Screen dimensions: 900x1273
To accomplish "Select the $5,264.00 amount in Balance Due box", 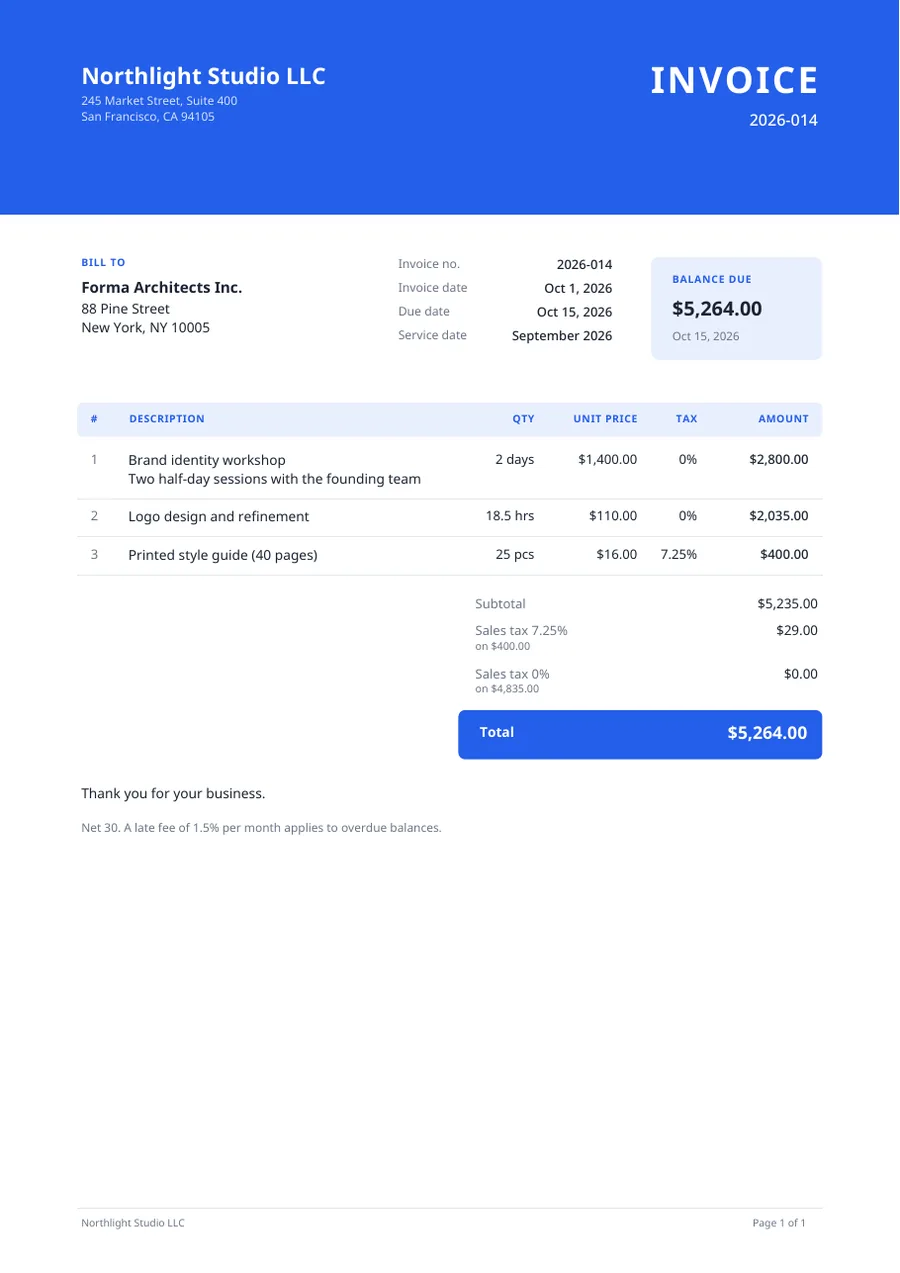I will pos(717,309).
